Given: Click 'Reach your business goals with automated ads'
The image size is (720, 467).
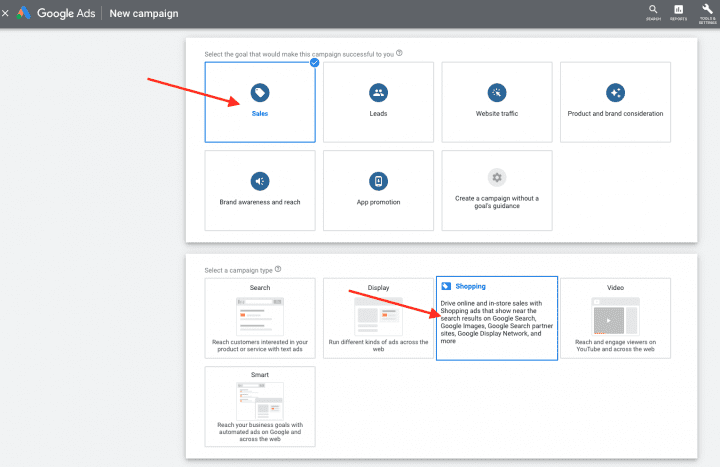Looking at the screenshot, I should point(260,432).
